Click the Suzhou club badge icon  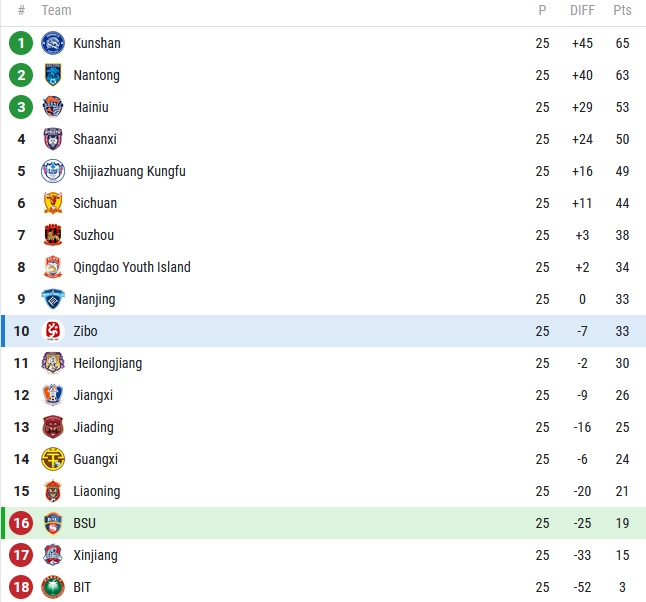[x=53, y=235]
